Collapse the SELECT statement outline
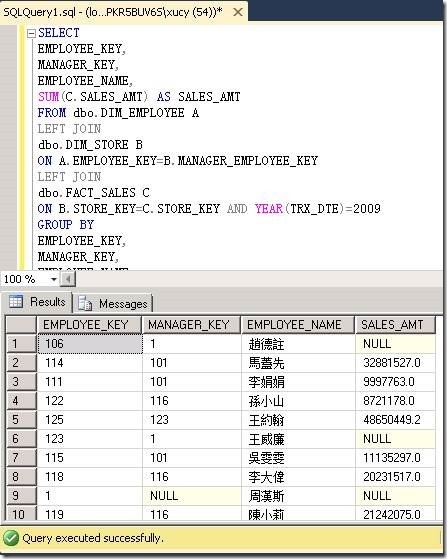The width and height of the screenshot is (447, 559). coord(31,34)
